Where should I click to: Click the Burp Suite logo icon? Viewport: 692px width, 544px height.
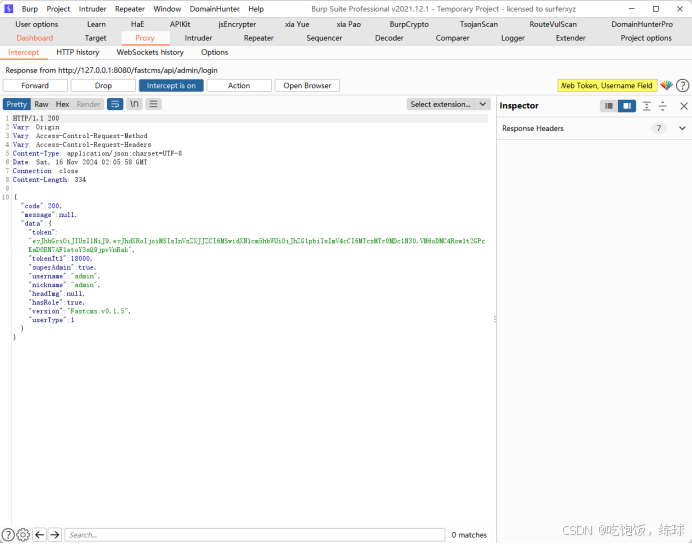pyautogui.click(x=8, y=9)
